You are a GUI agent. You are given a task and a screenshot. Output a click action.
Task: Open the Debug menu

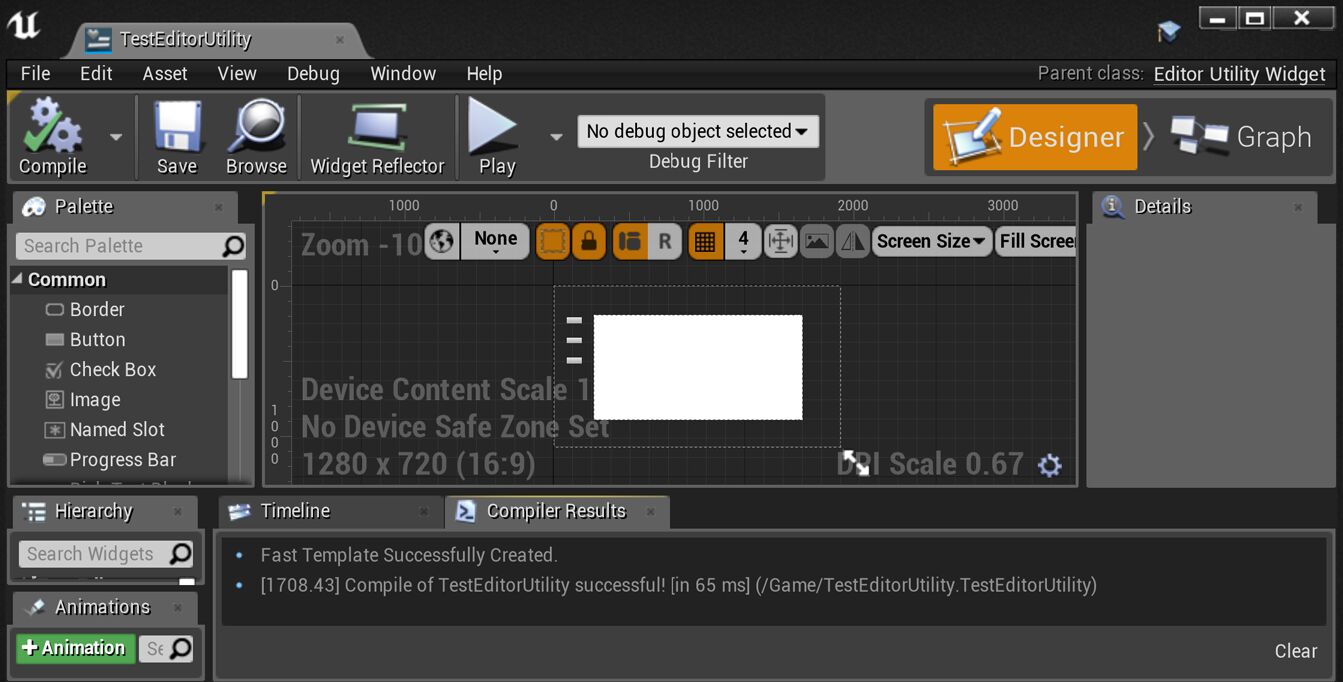coord(313,73)
